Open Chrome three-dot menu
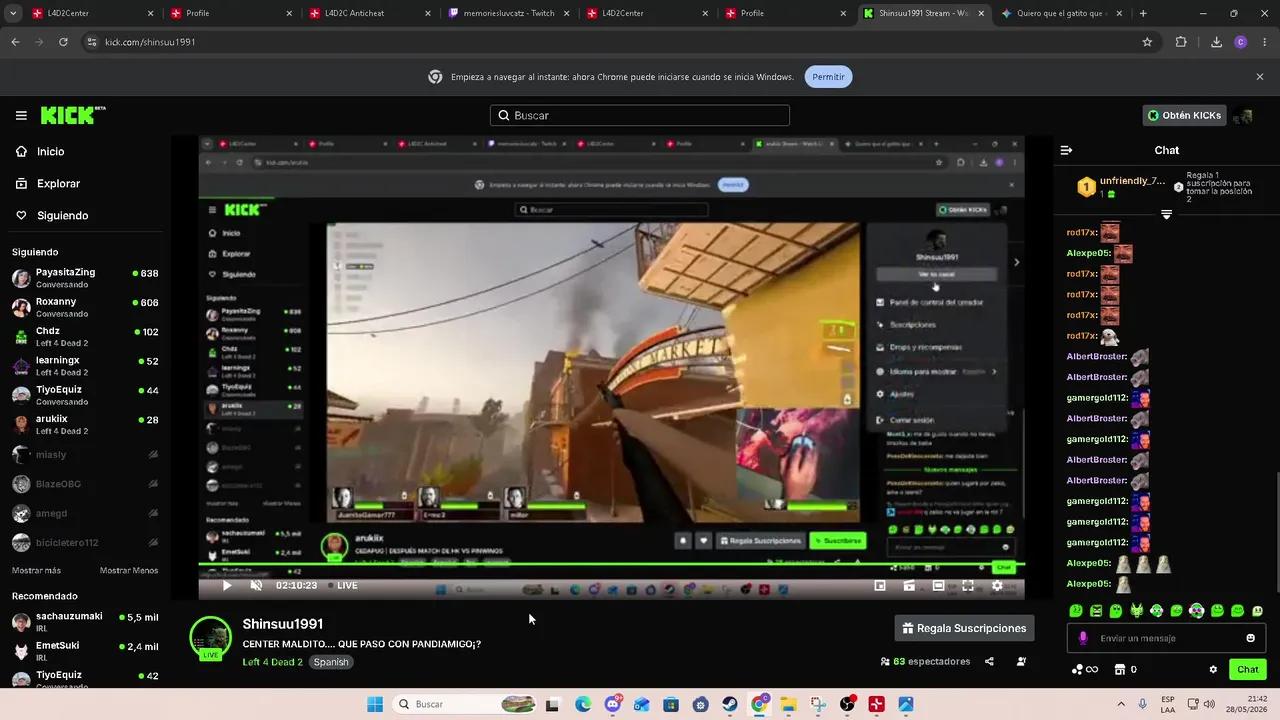Screen dimensions: 1280x720 1264,42
